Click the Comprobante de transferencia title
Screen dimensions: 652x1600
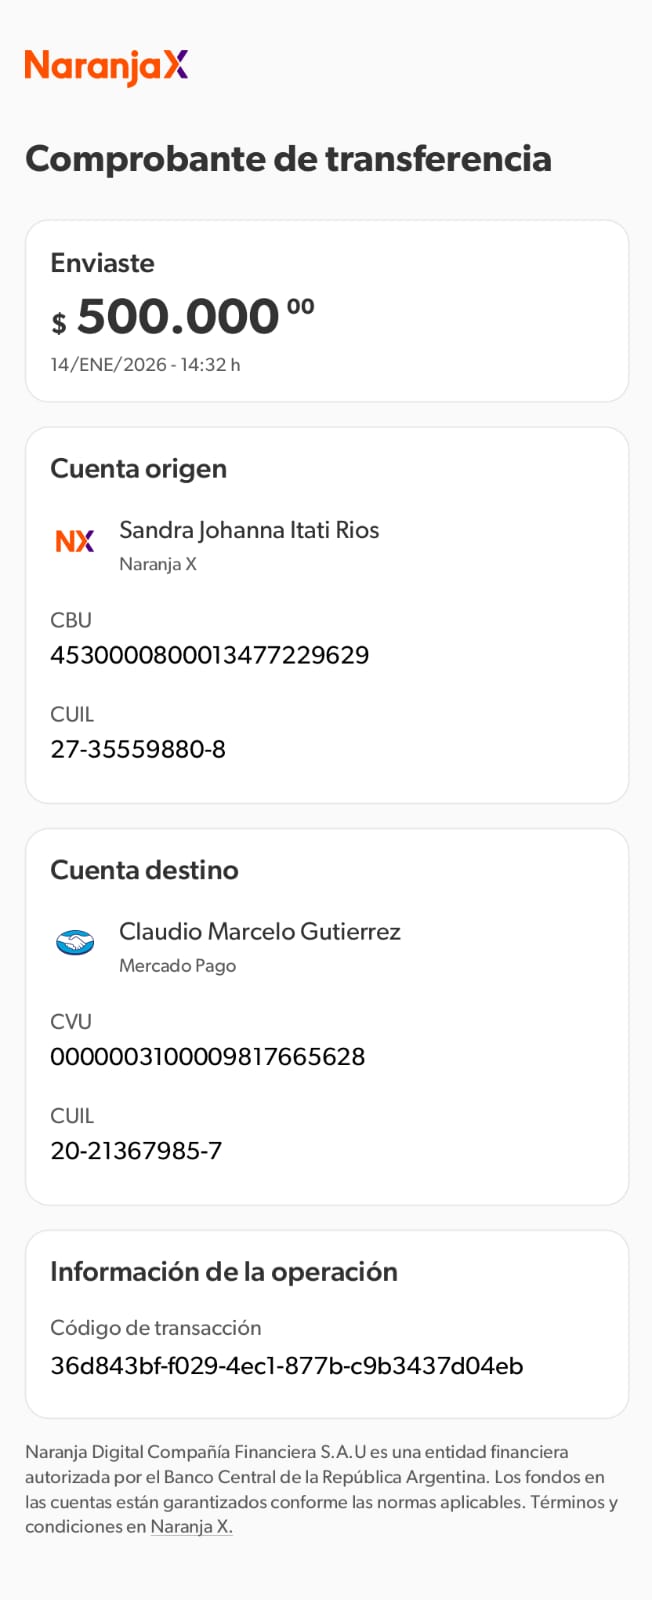288,159
